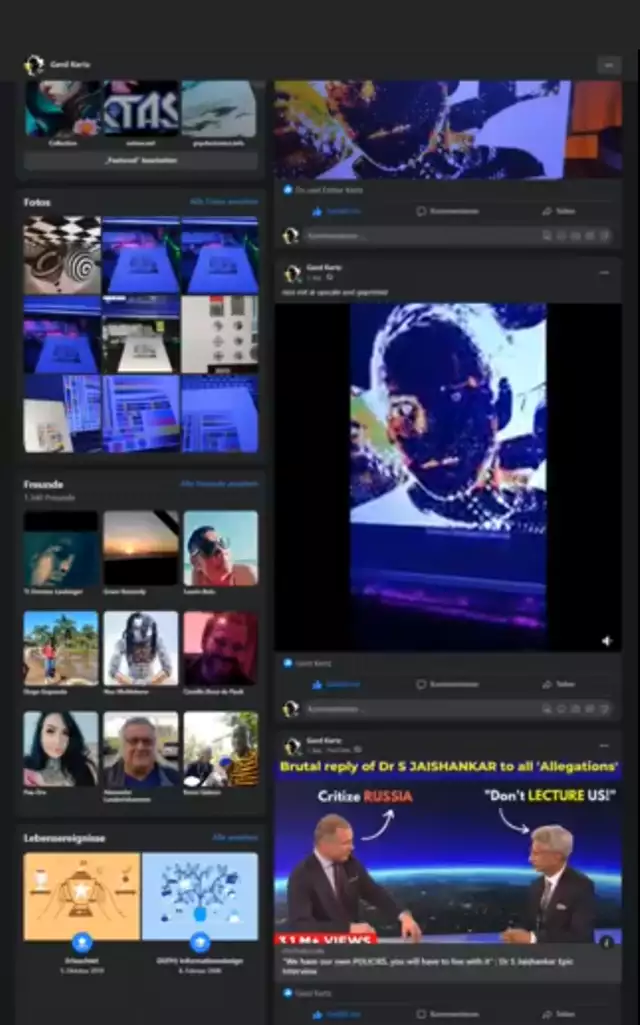Unmute the video with the speaker icon
This screenshot has width=640, height=1025.
pos(607,641)
